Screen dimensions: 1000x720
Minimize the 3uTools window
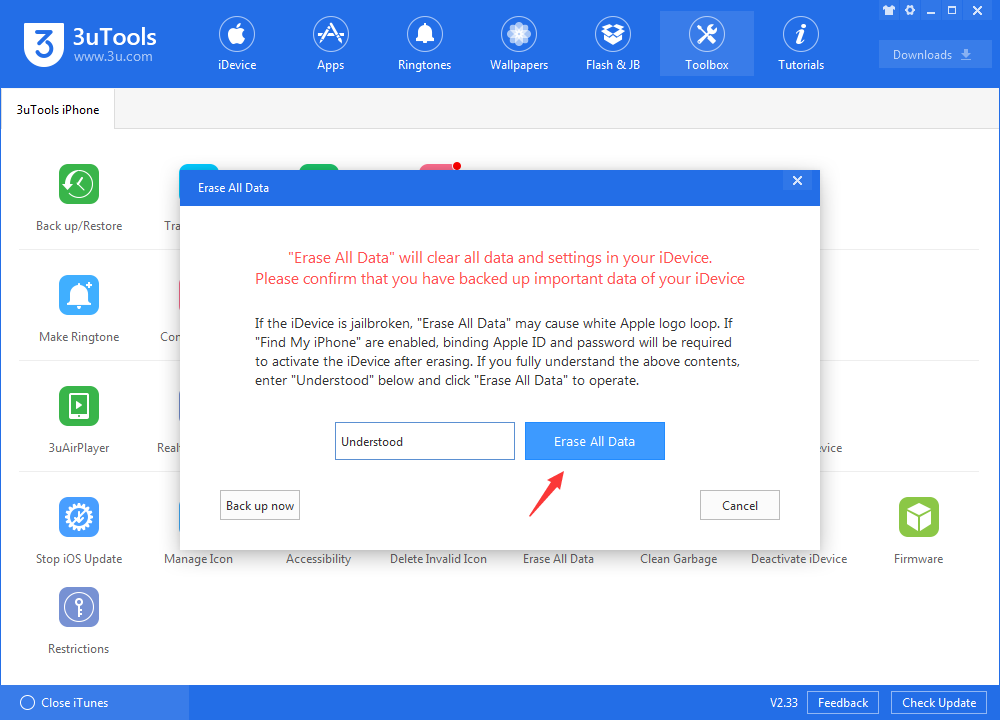pos(931,10)
